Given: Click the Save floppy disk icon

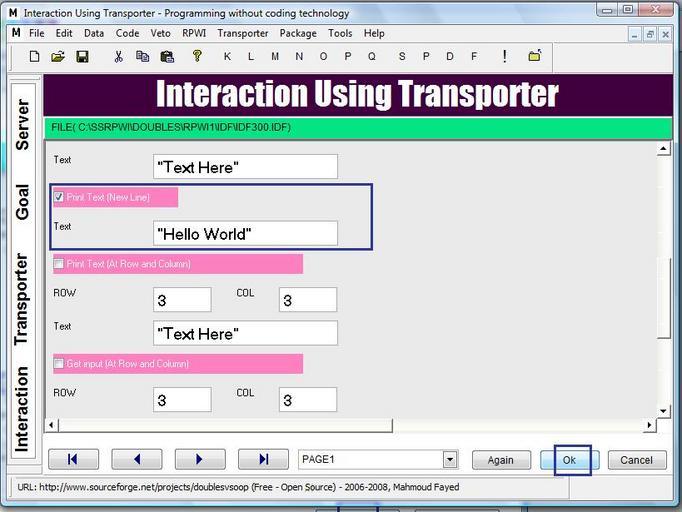Looking at the screenshot, I should pos(83,57).
